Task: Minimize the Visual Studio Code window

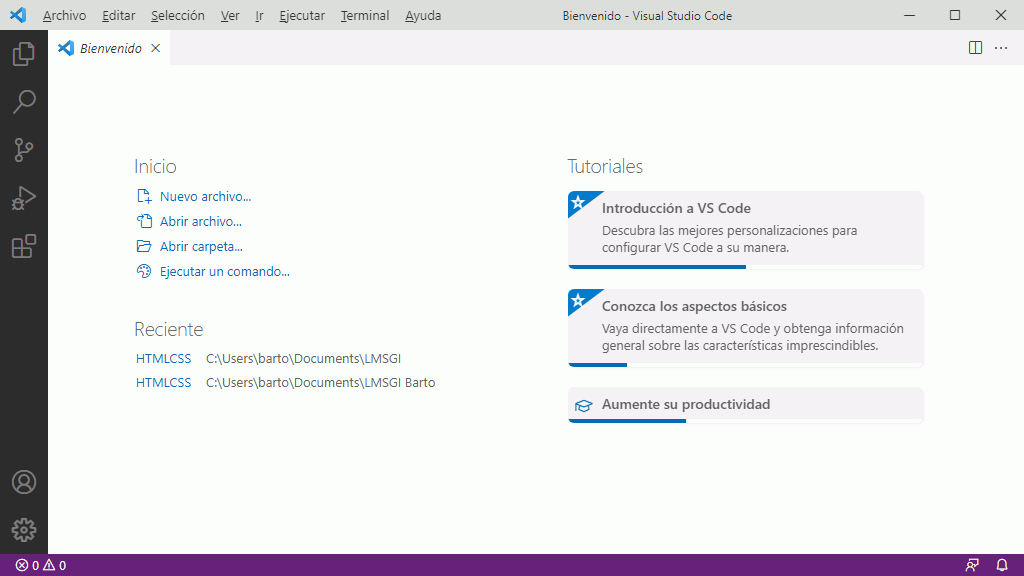Action: pyautogui.click(x=909, y=15)
